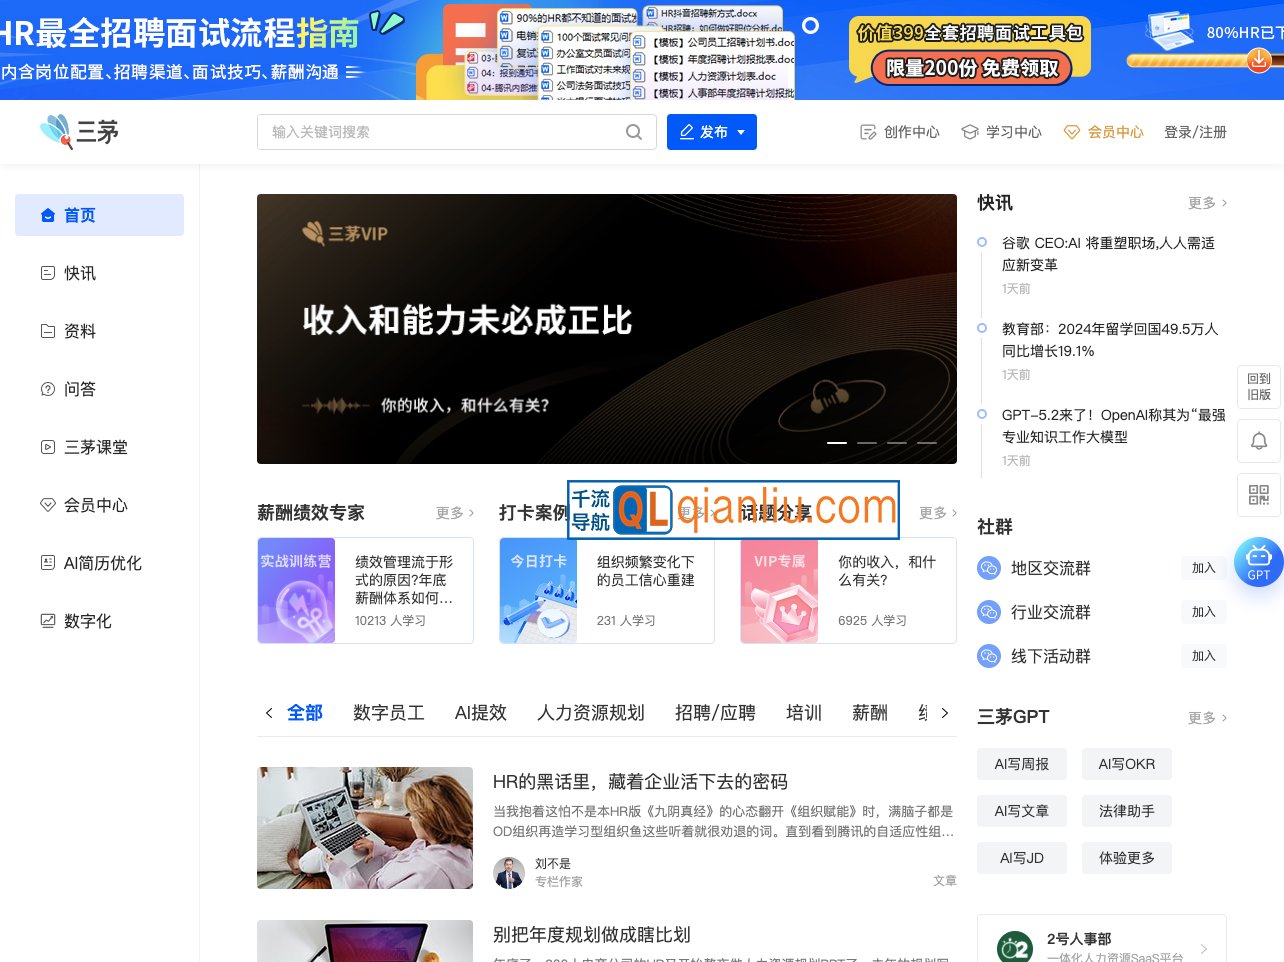Select the AI简历优化 sidebar icon
Image resolution: width=1284 pixels, height=962 pixels.
(47, 563)
